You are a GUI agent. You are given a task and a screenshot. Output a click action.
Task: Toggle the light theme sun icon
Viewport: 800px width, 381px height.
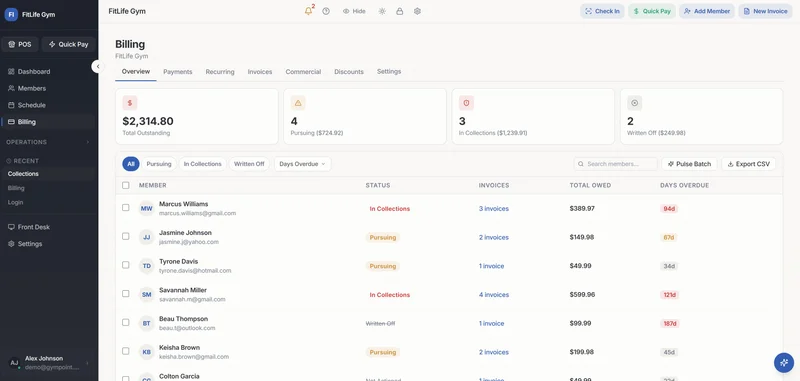pyautogui.click(x=382, y=11)
